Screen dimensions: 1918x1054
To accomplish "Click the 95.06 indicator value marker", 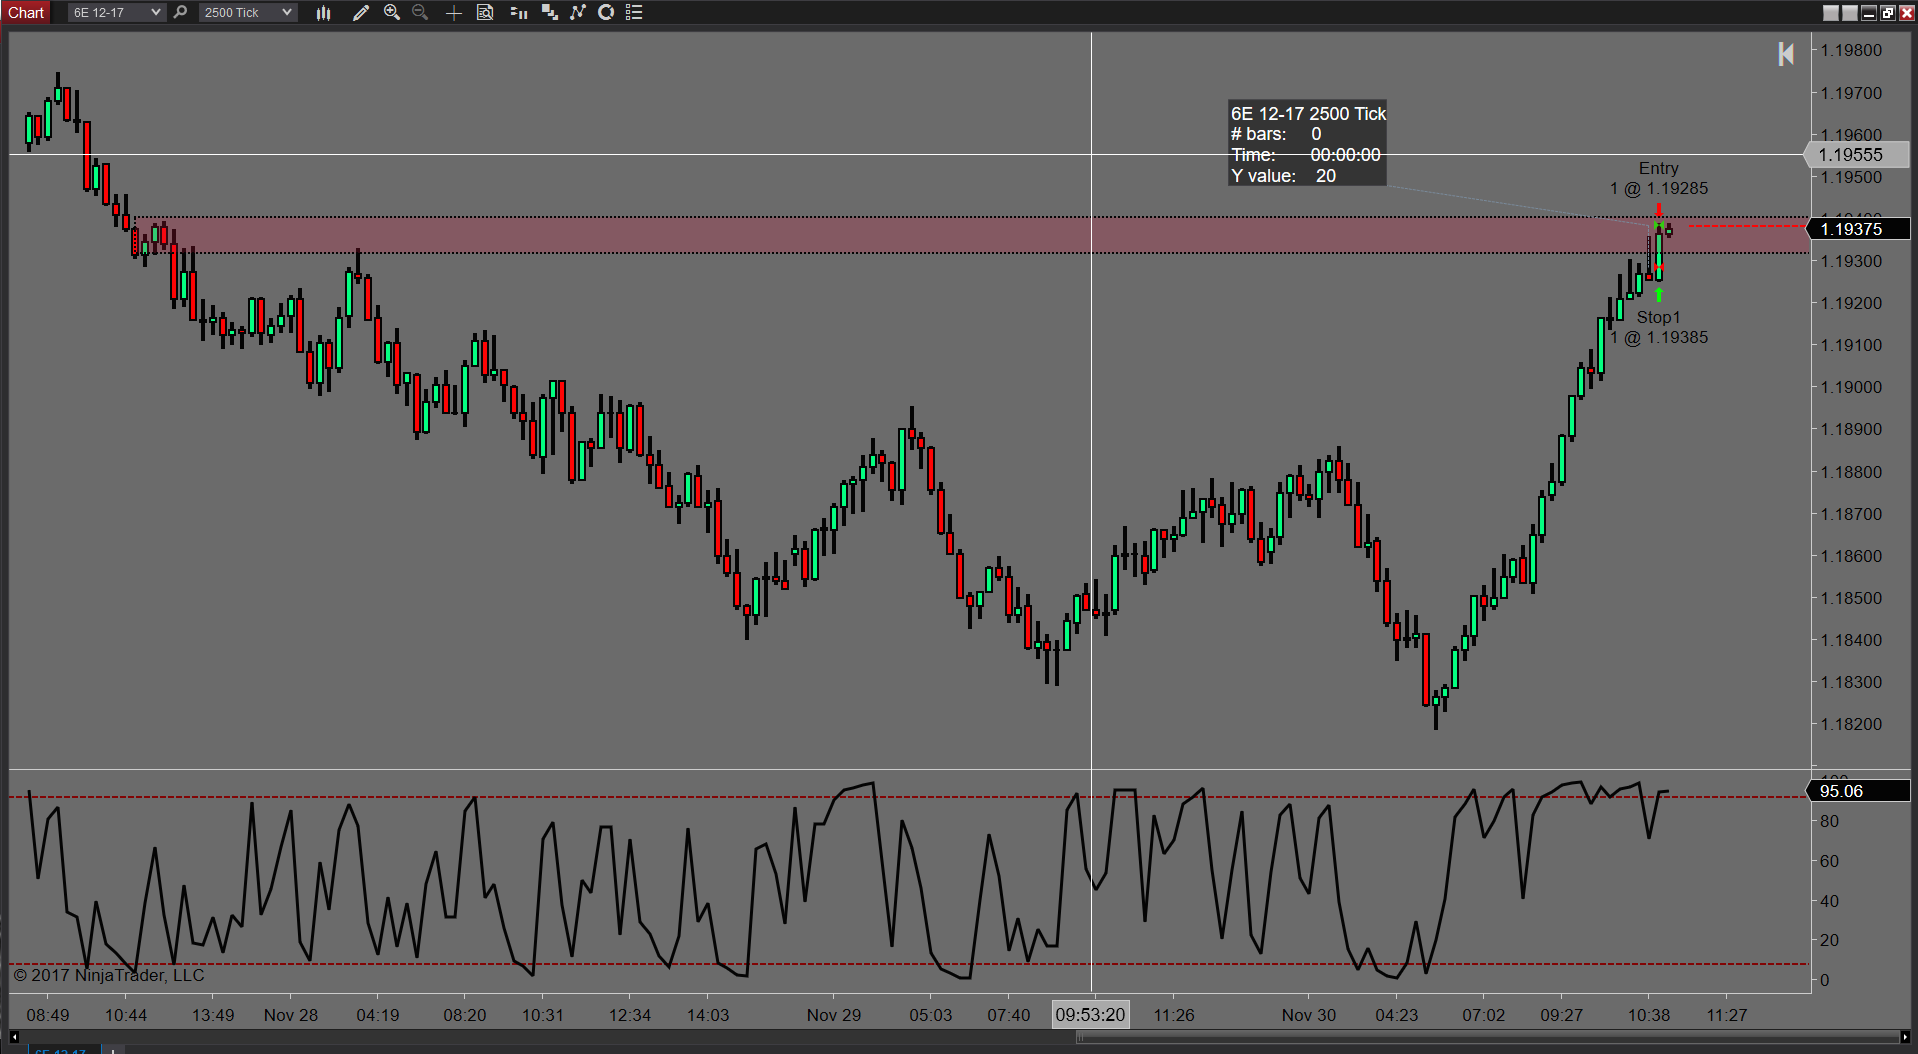I will click(1857, 791).
